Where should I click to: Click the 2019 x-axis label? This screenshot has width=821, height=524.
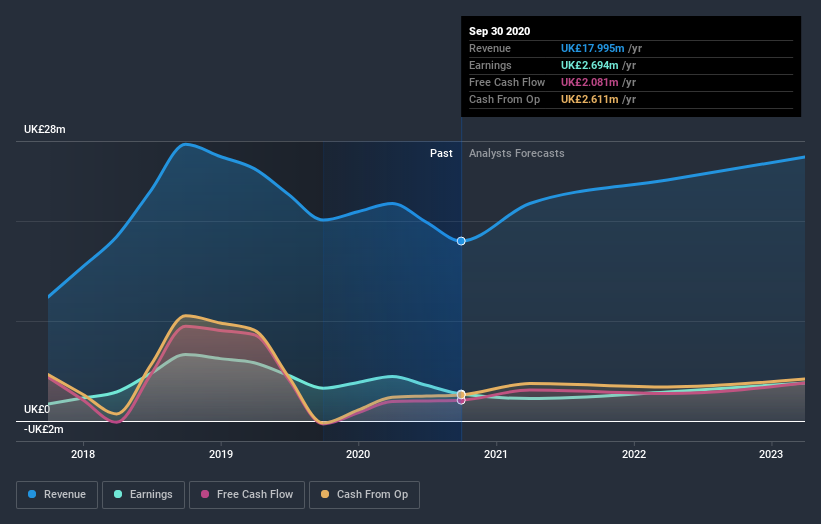[221, 454]
